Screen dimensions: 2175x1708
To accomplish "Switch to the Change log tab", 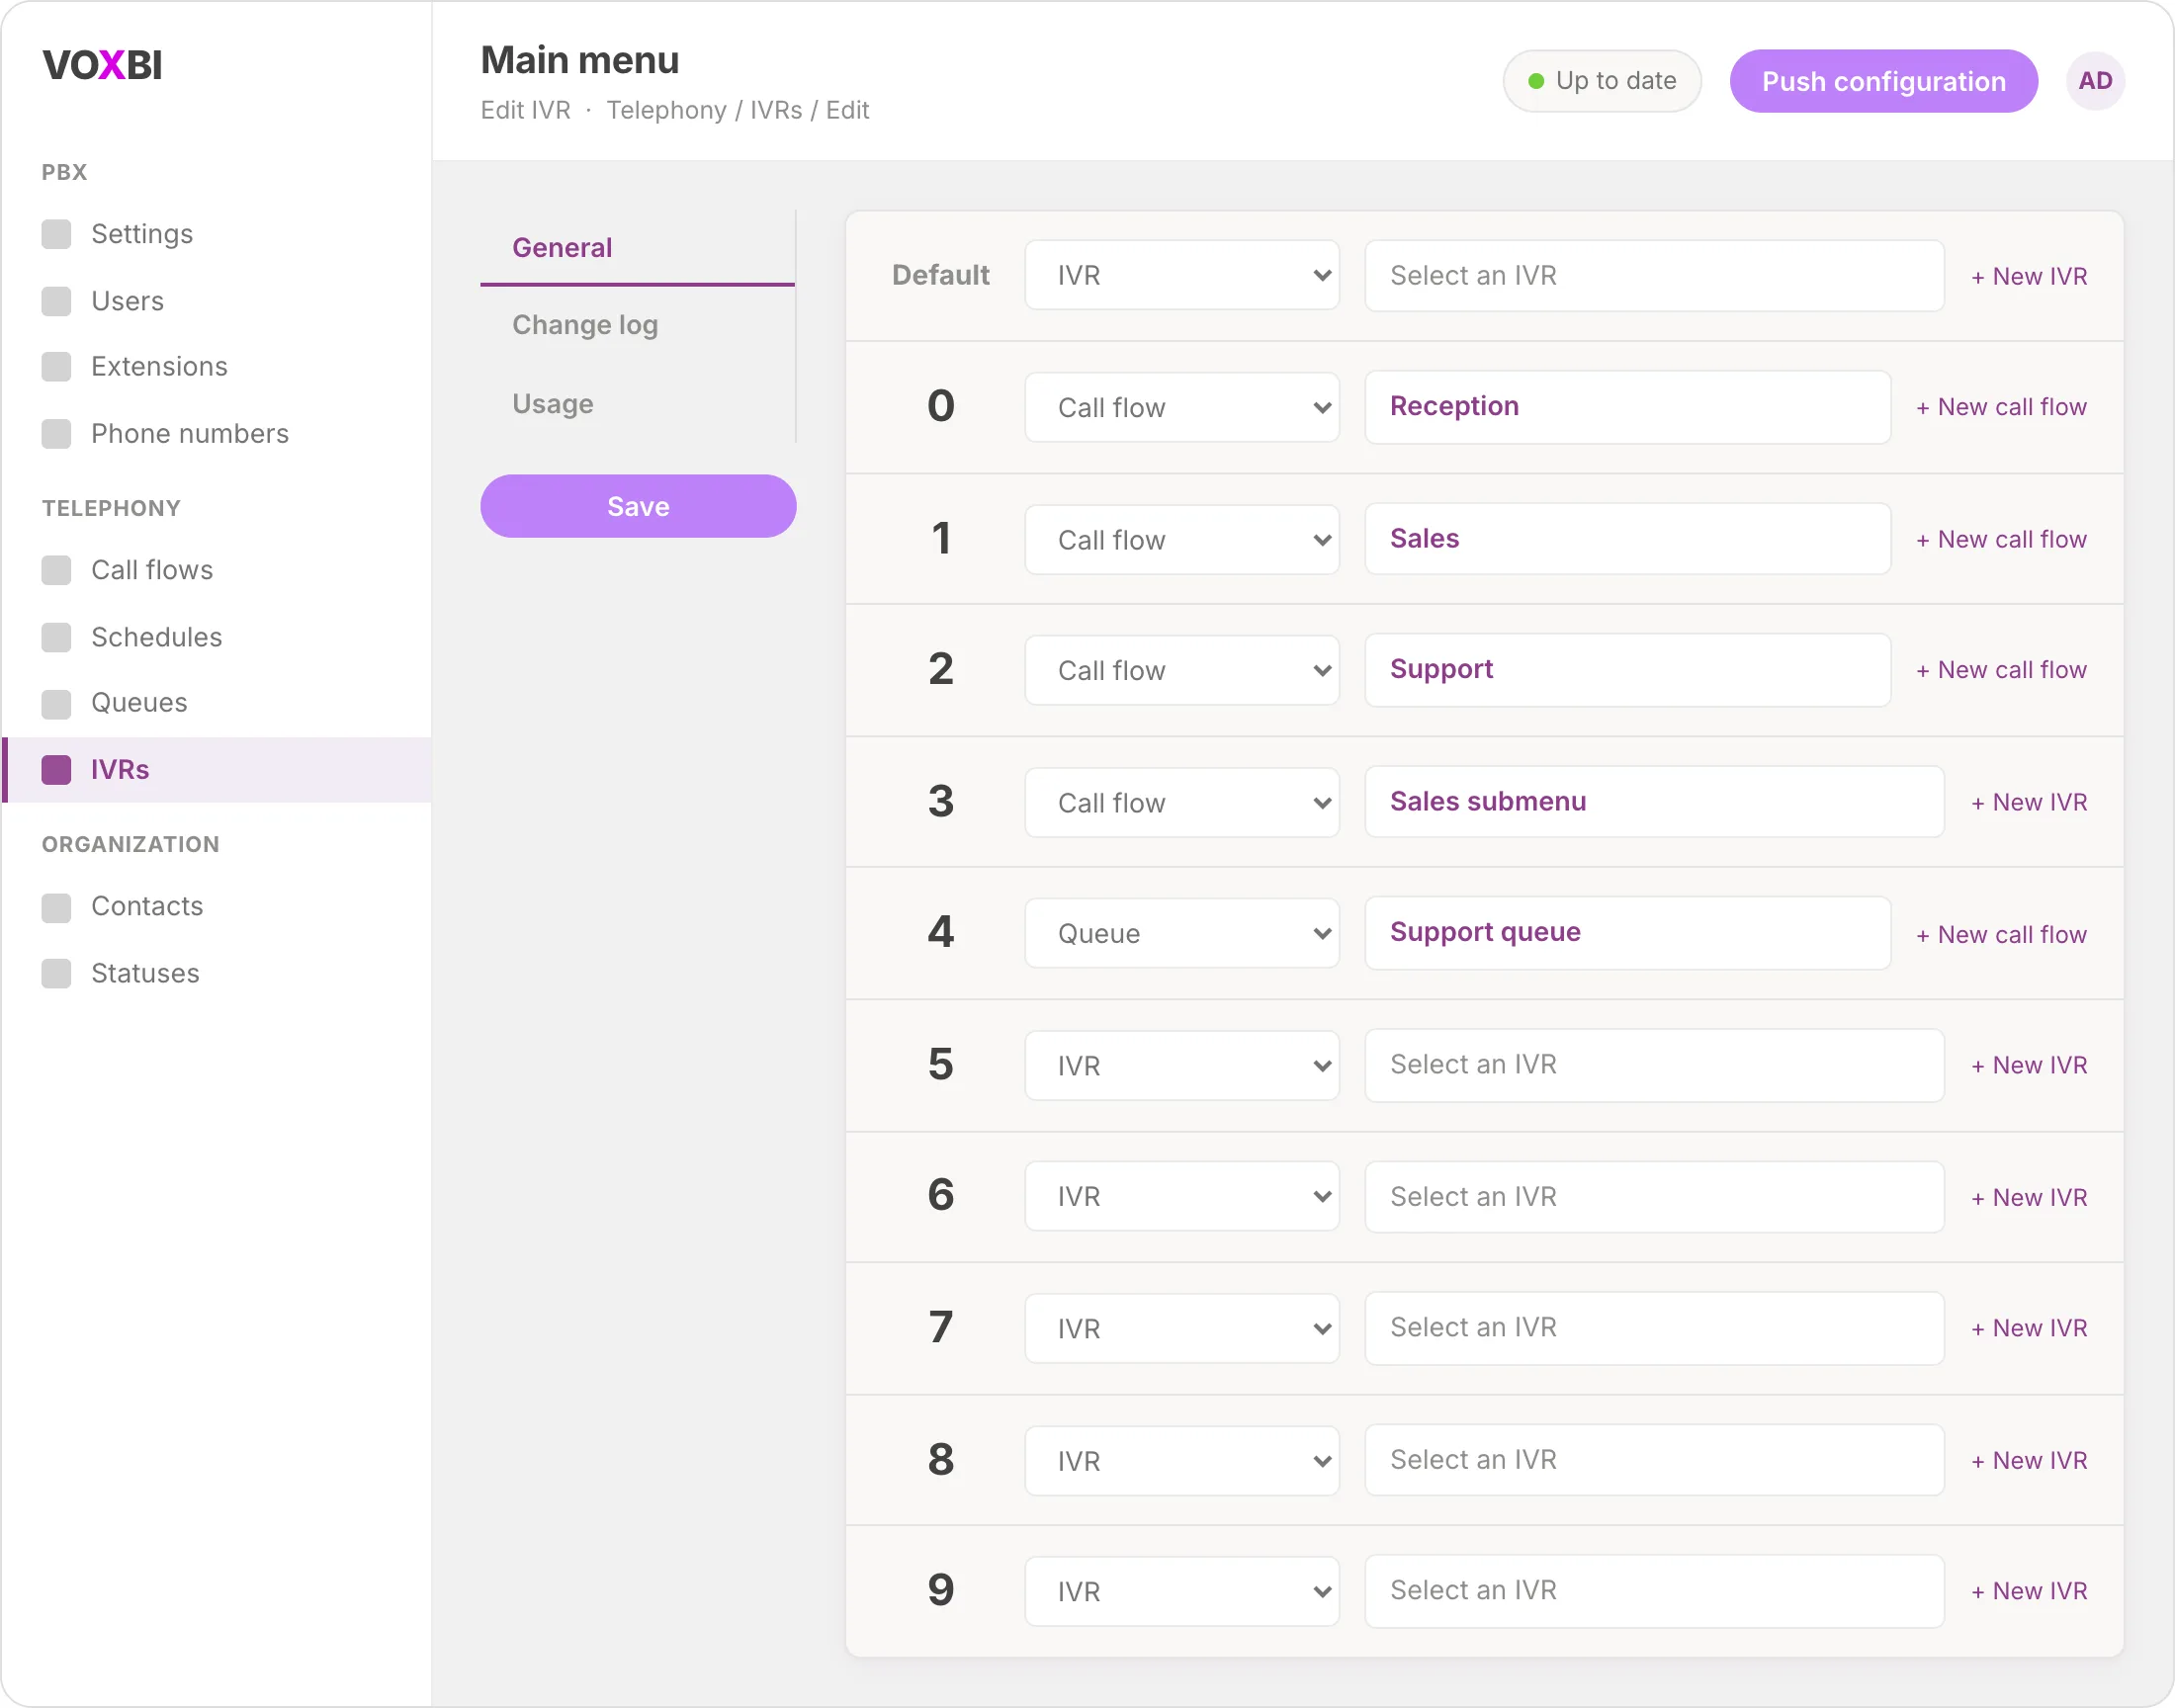I will click(x=637, y=325).
